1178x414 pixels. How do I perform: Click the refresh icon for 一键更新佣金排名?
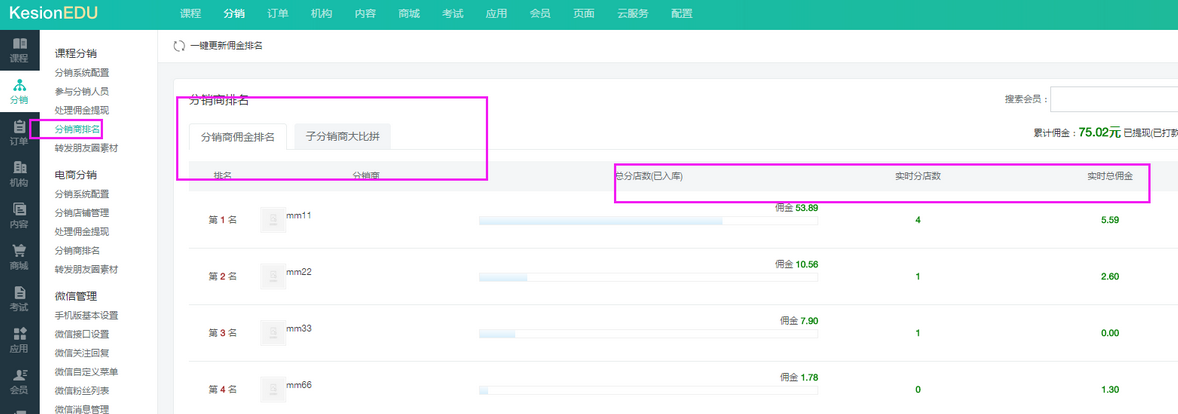(179, 46)
